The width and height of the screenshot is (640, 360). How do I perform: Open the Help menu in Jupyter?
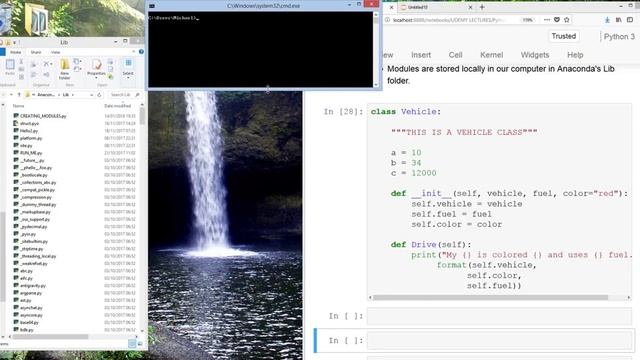pyautogui.click(x=575, y=55)
